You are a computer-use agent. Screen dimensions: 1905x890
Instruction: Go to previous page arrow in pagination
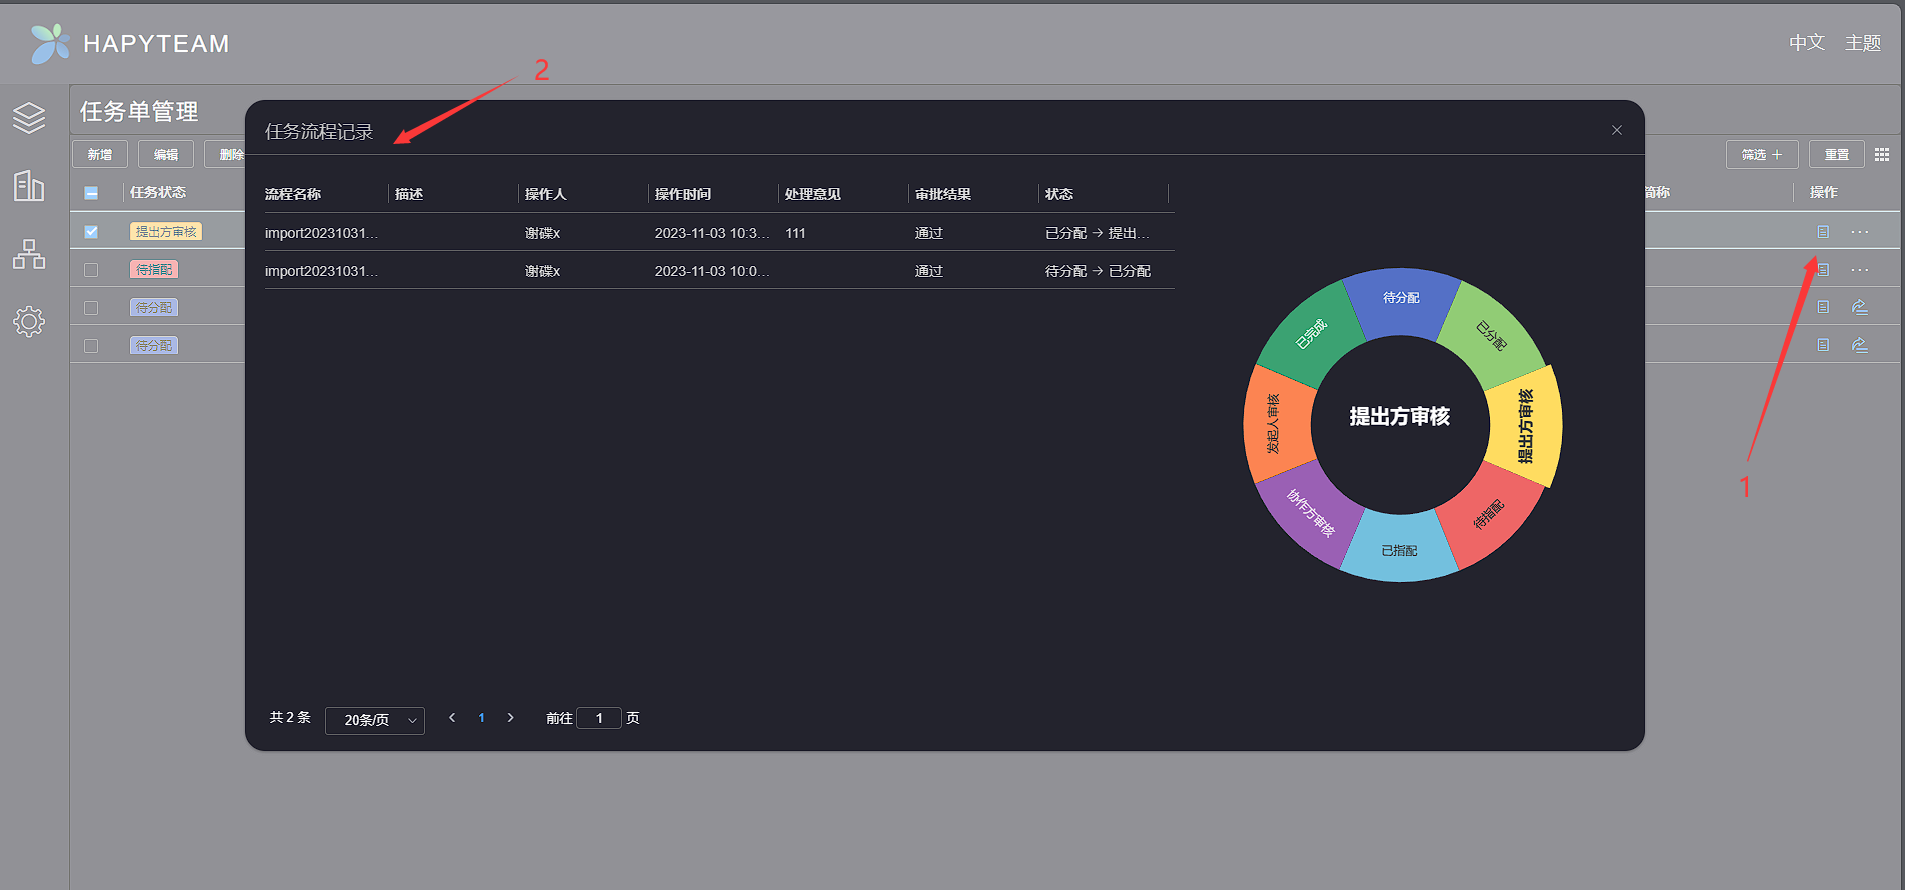point(452,718)
